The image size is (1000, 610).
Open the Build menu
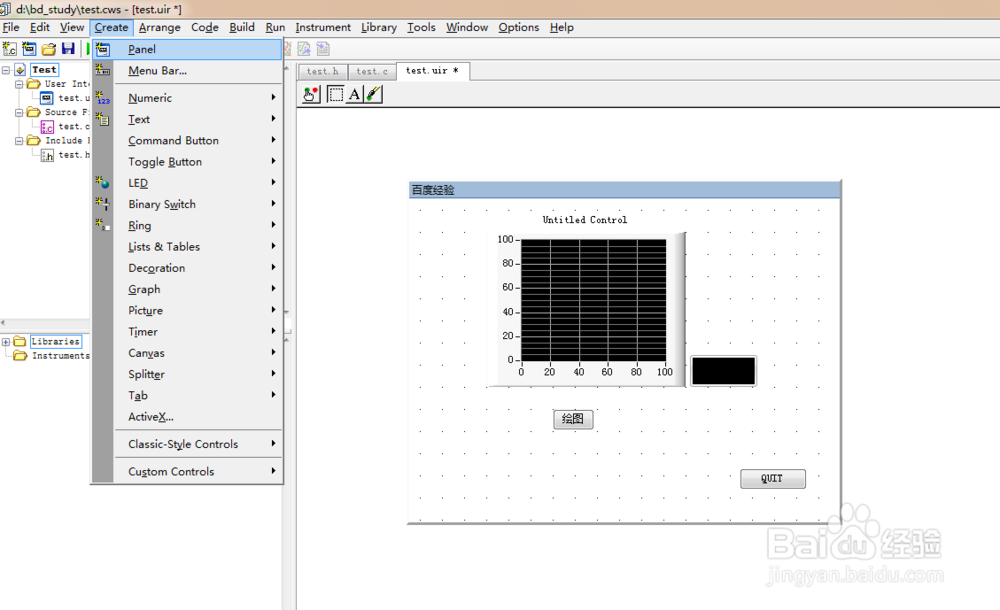click(x=242, y=27)
